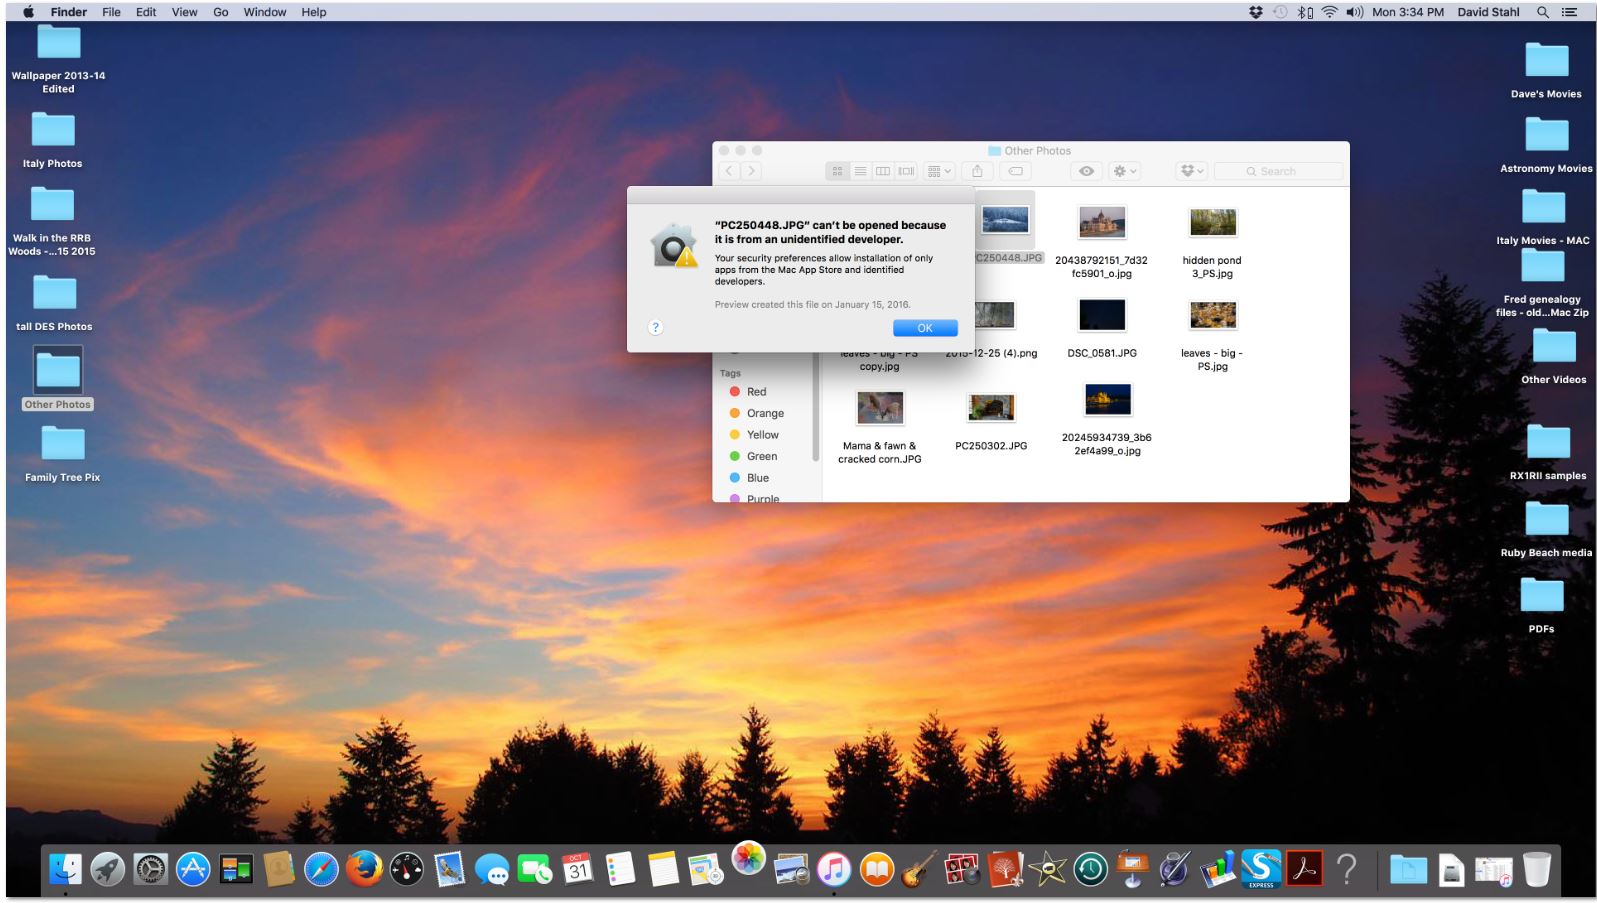Viewport: 1597px width, 903px height.
Task: Launch Firefox from the Dock
Action: (364, 869)
